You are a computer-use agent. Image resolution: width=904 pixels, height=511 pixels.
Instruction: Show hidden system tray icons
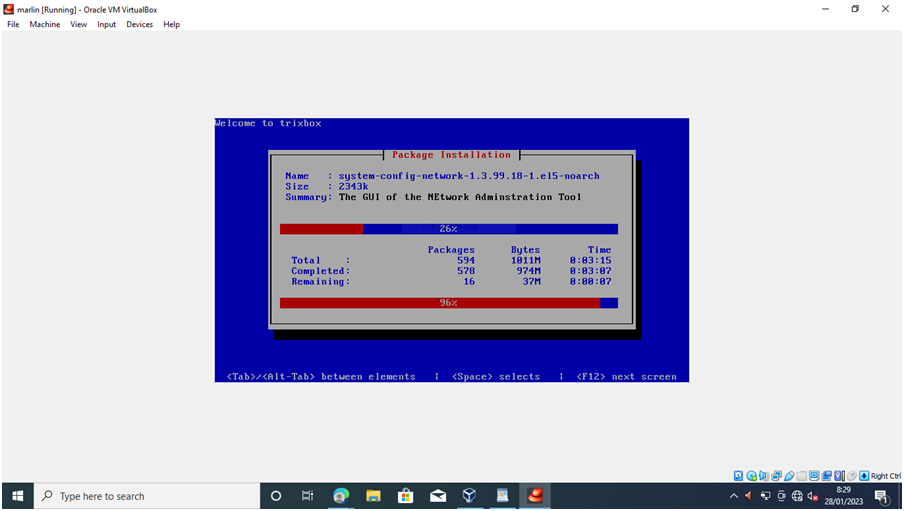pyautogui.click(x=733, y=496)
